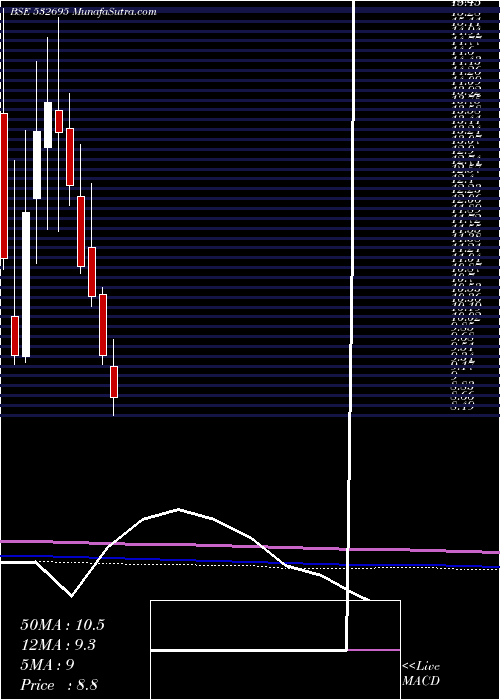The height and width of the screenshot is (700, 500).
Task: Click the 12MA : 9.3 label
Action: coord(58,645)
